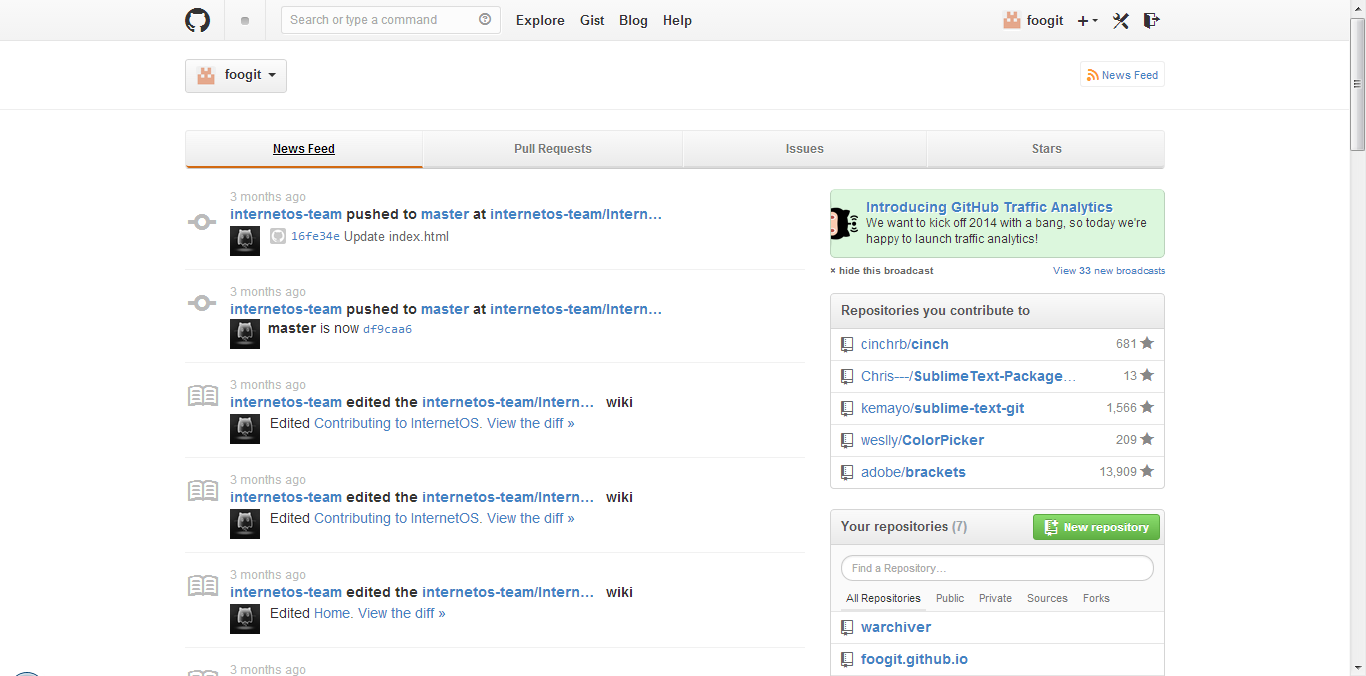This screenshot has width=1366, height=676.
Task: Click the star icon beside 13,909
Action: click(x=1147, y=471)
